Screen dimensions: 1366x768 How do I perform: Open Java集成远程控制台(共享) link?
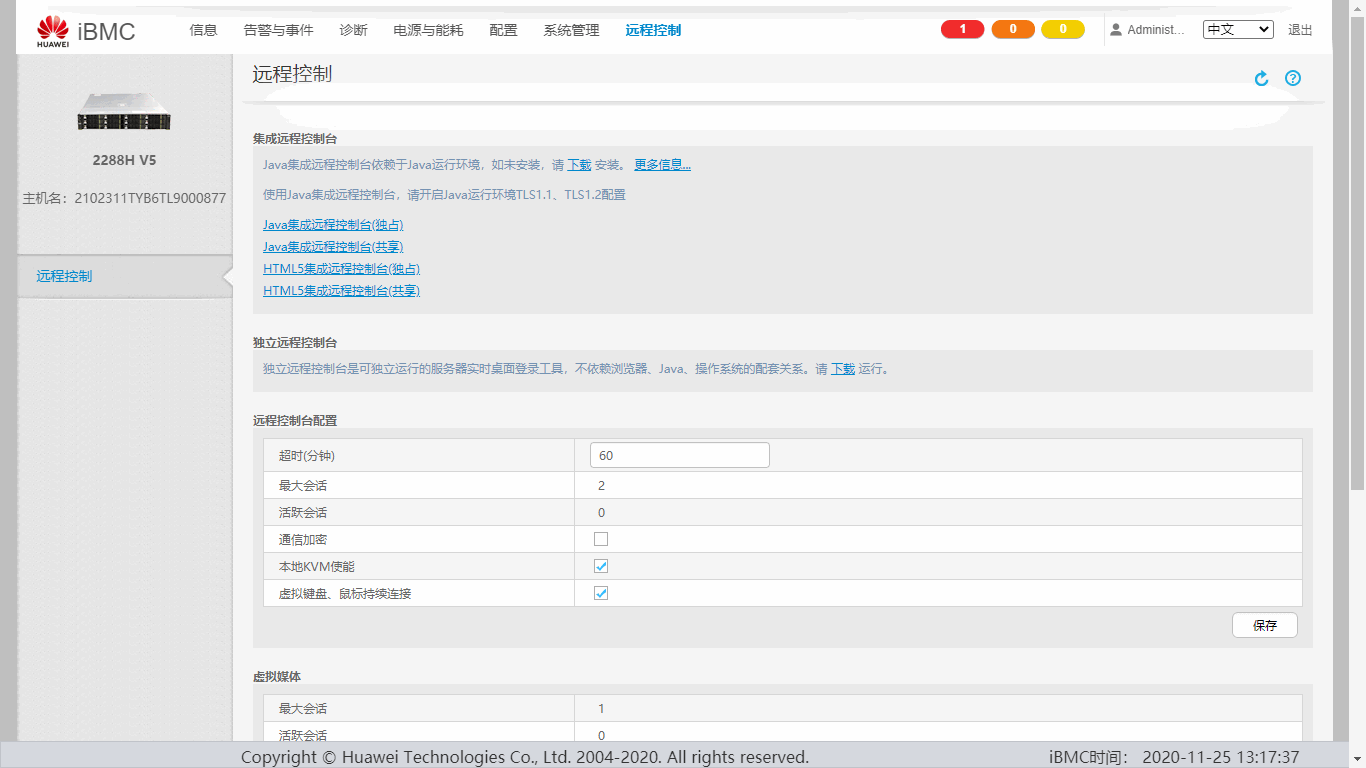click(333, 247)
